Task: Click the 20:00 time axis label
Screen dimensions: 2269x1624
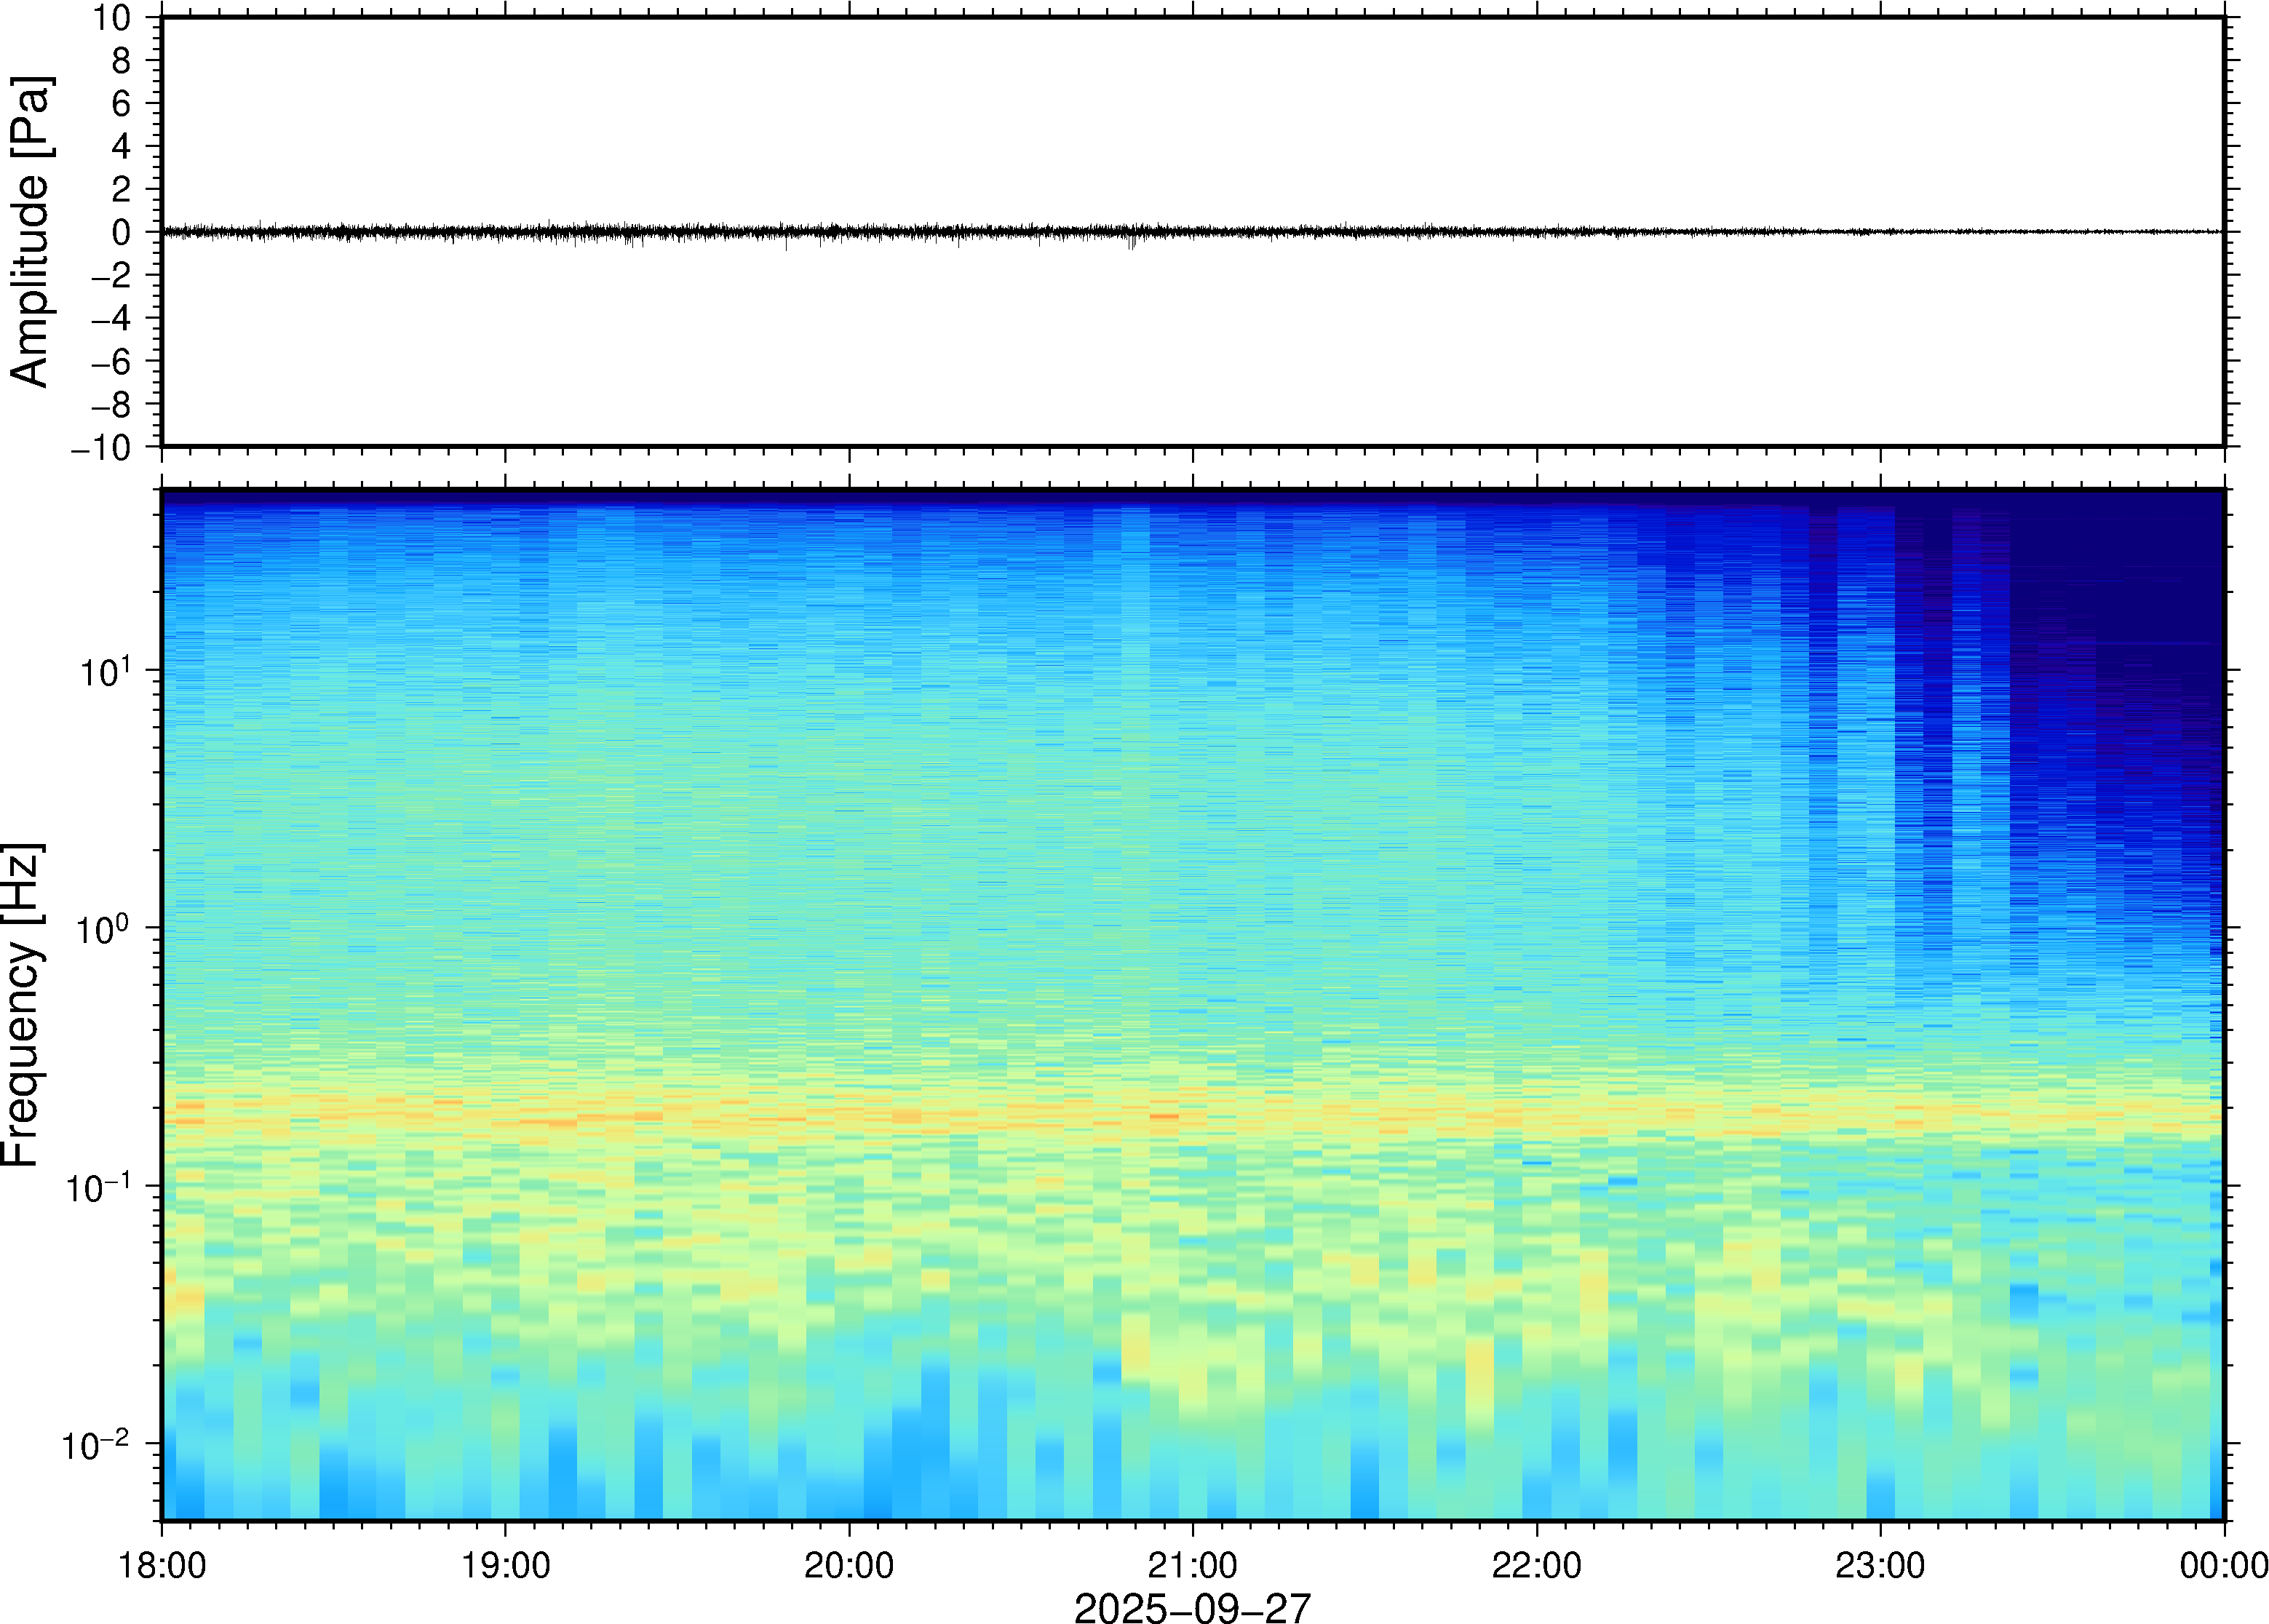Action: (849, 1565)
